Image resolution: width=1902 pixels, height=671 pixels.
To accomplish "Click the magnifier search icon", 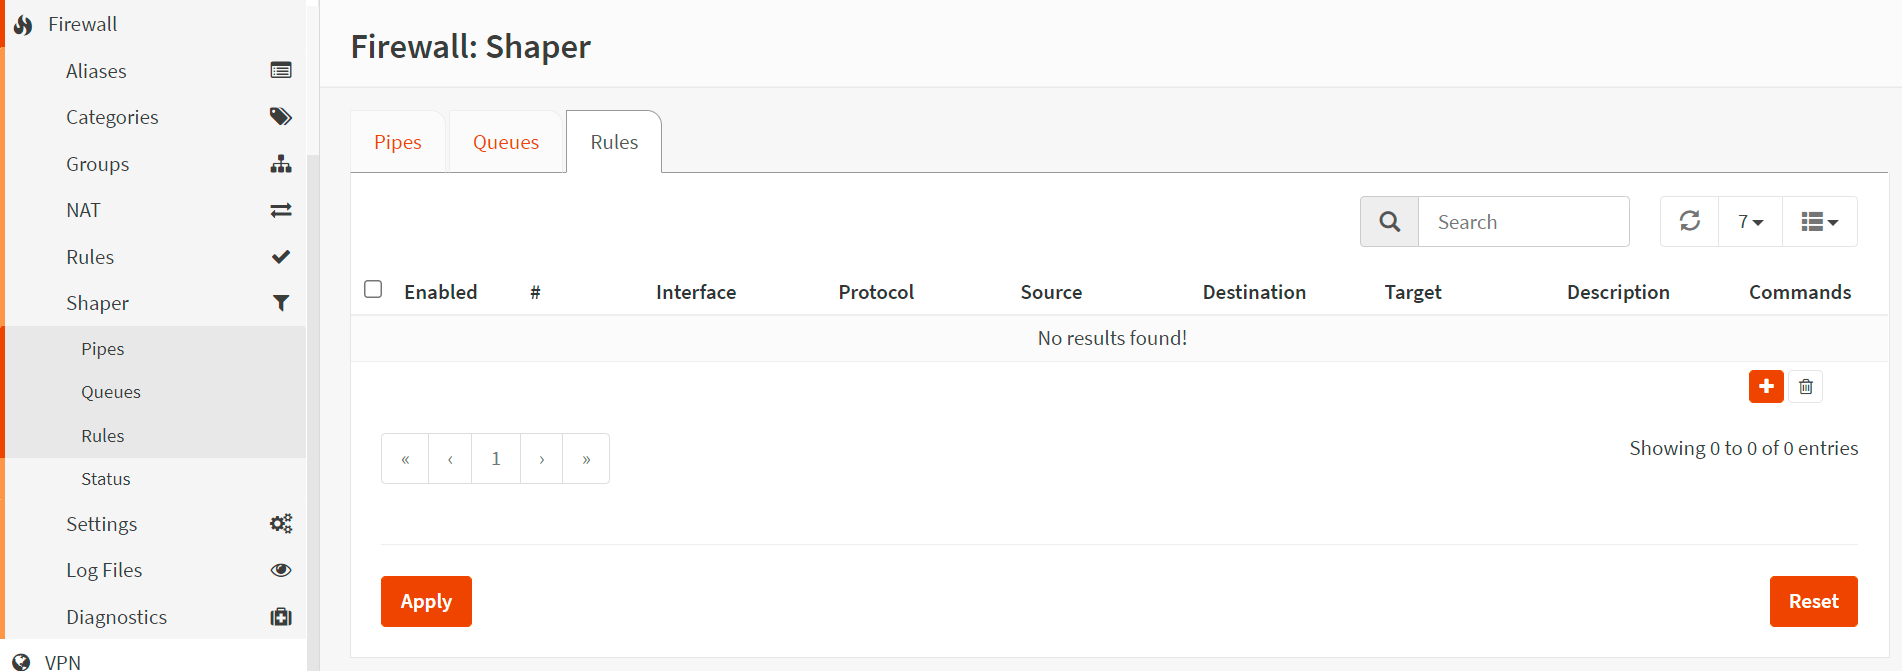I will 1389,221.
